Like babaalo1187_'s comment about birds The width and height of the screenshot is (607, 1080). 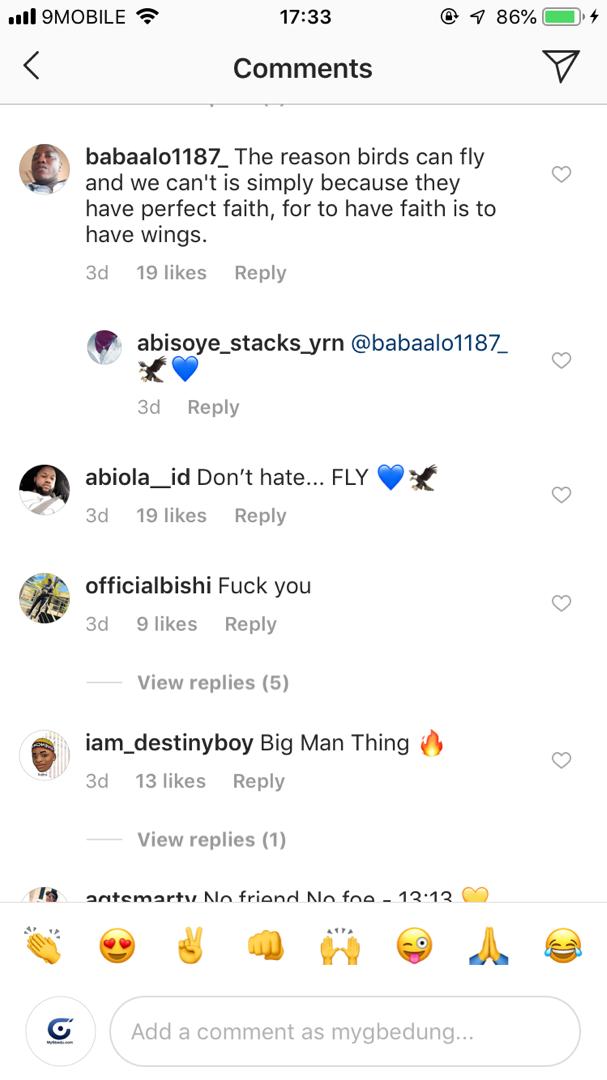[x=561, y=173]
